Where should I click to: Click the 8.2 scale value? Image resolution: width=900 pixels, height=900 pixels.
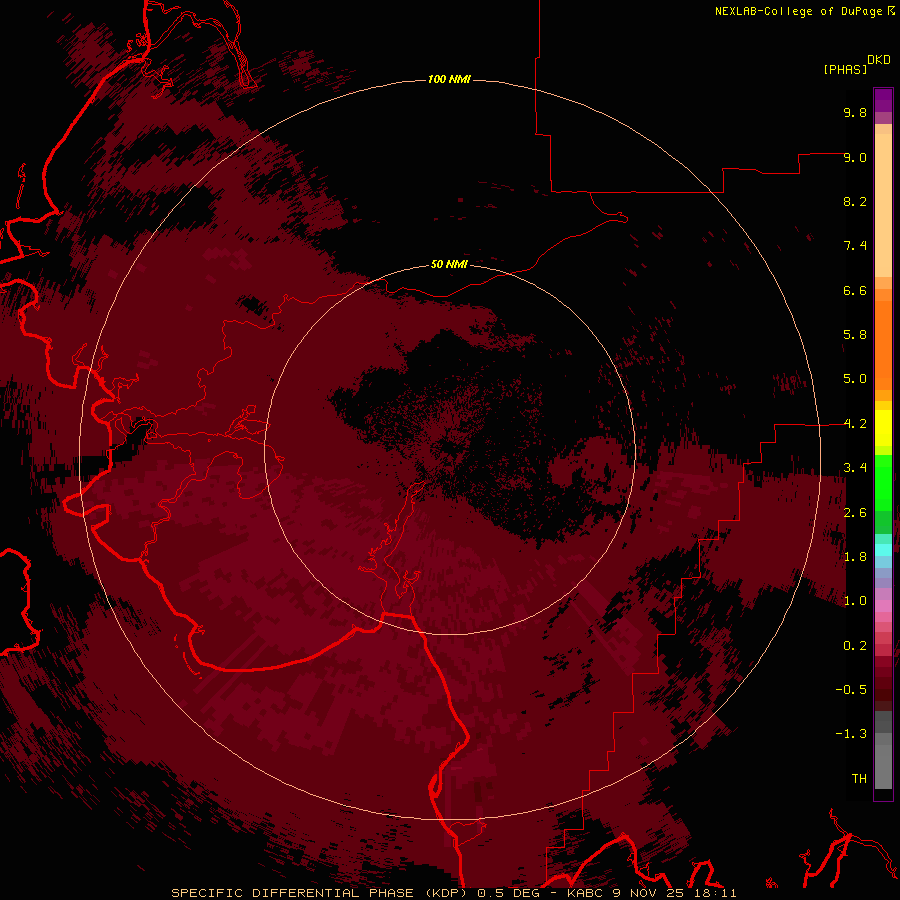[x=855, y=201]
